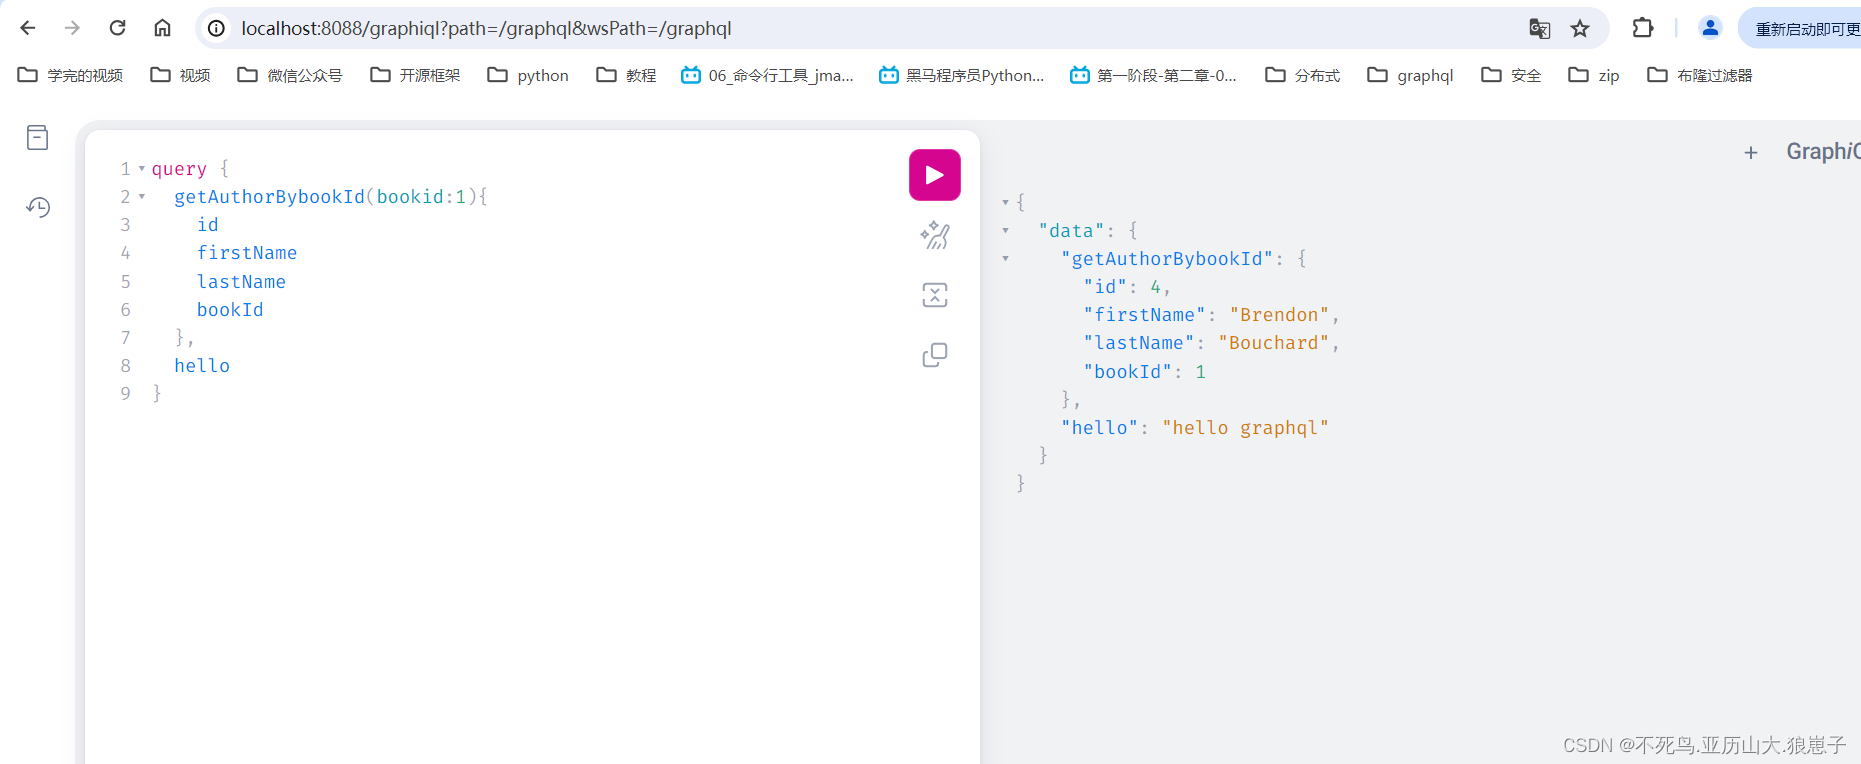Click the translate page icon
The width and height of the screenshot is (1861, 764).
1540,28
